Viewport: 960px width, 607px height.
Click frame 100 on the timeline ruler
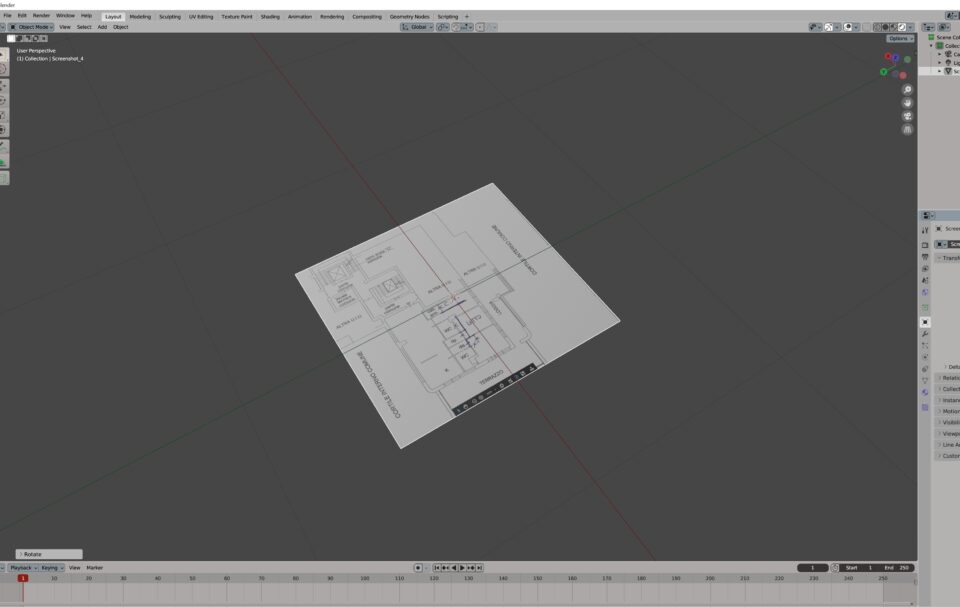pos(364,579)
